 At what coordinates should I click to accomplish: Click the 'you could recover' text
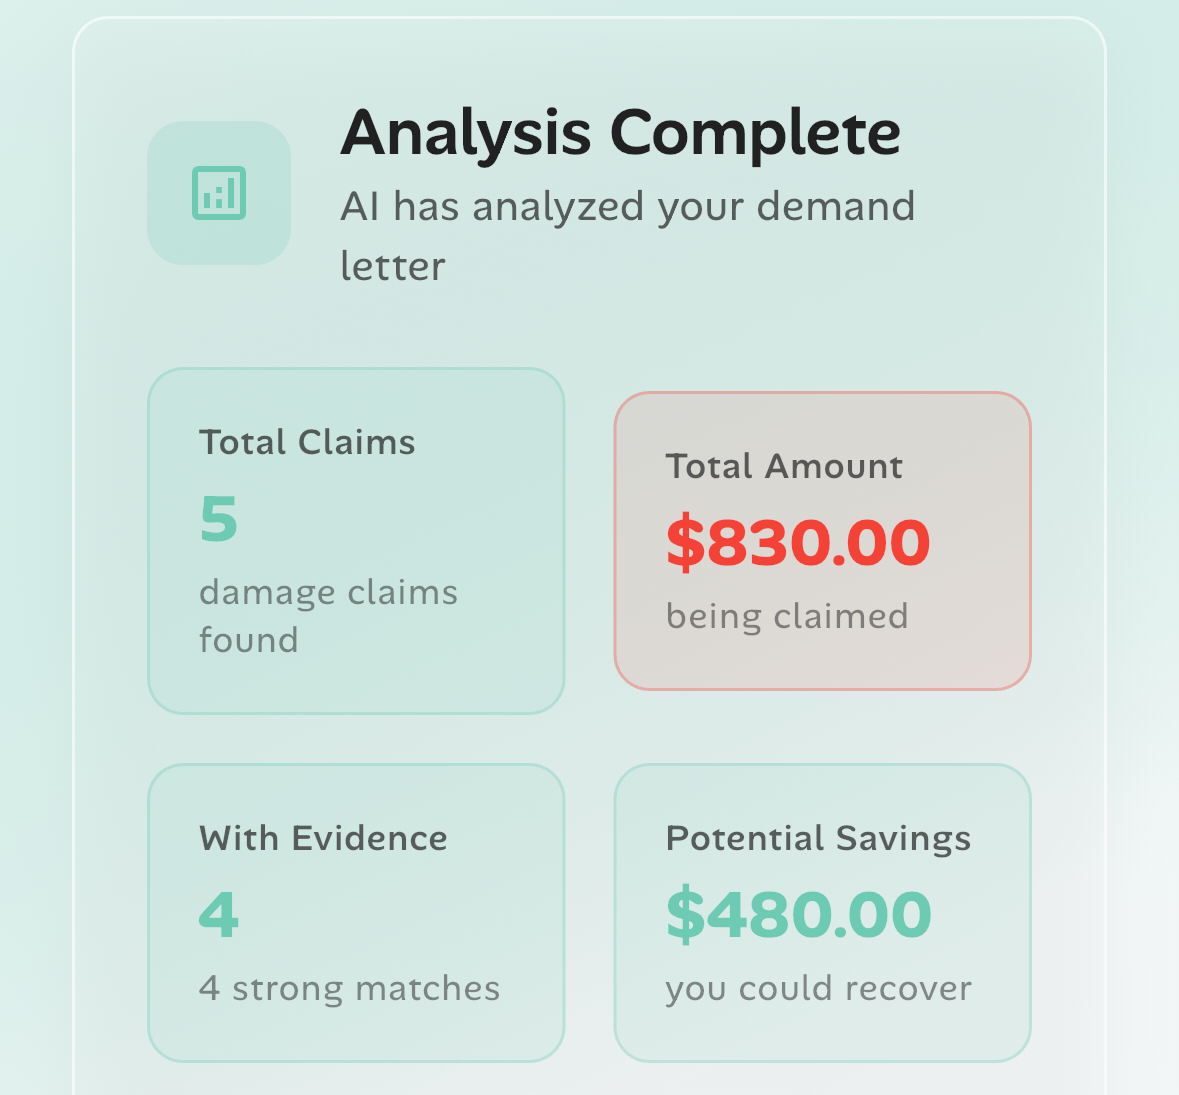tap(818, 988)
